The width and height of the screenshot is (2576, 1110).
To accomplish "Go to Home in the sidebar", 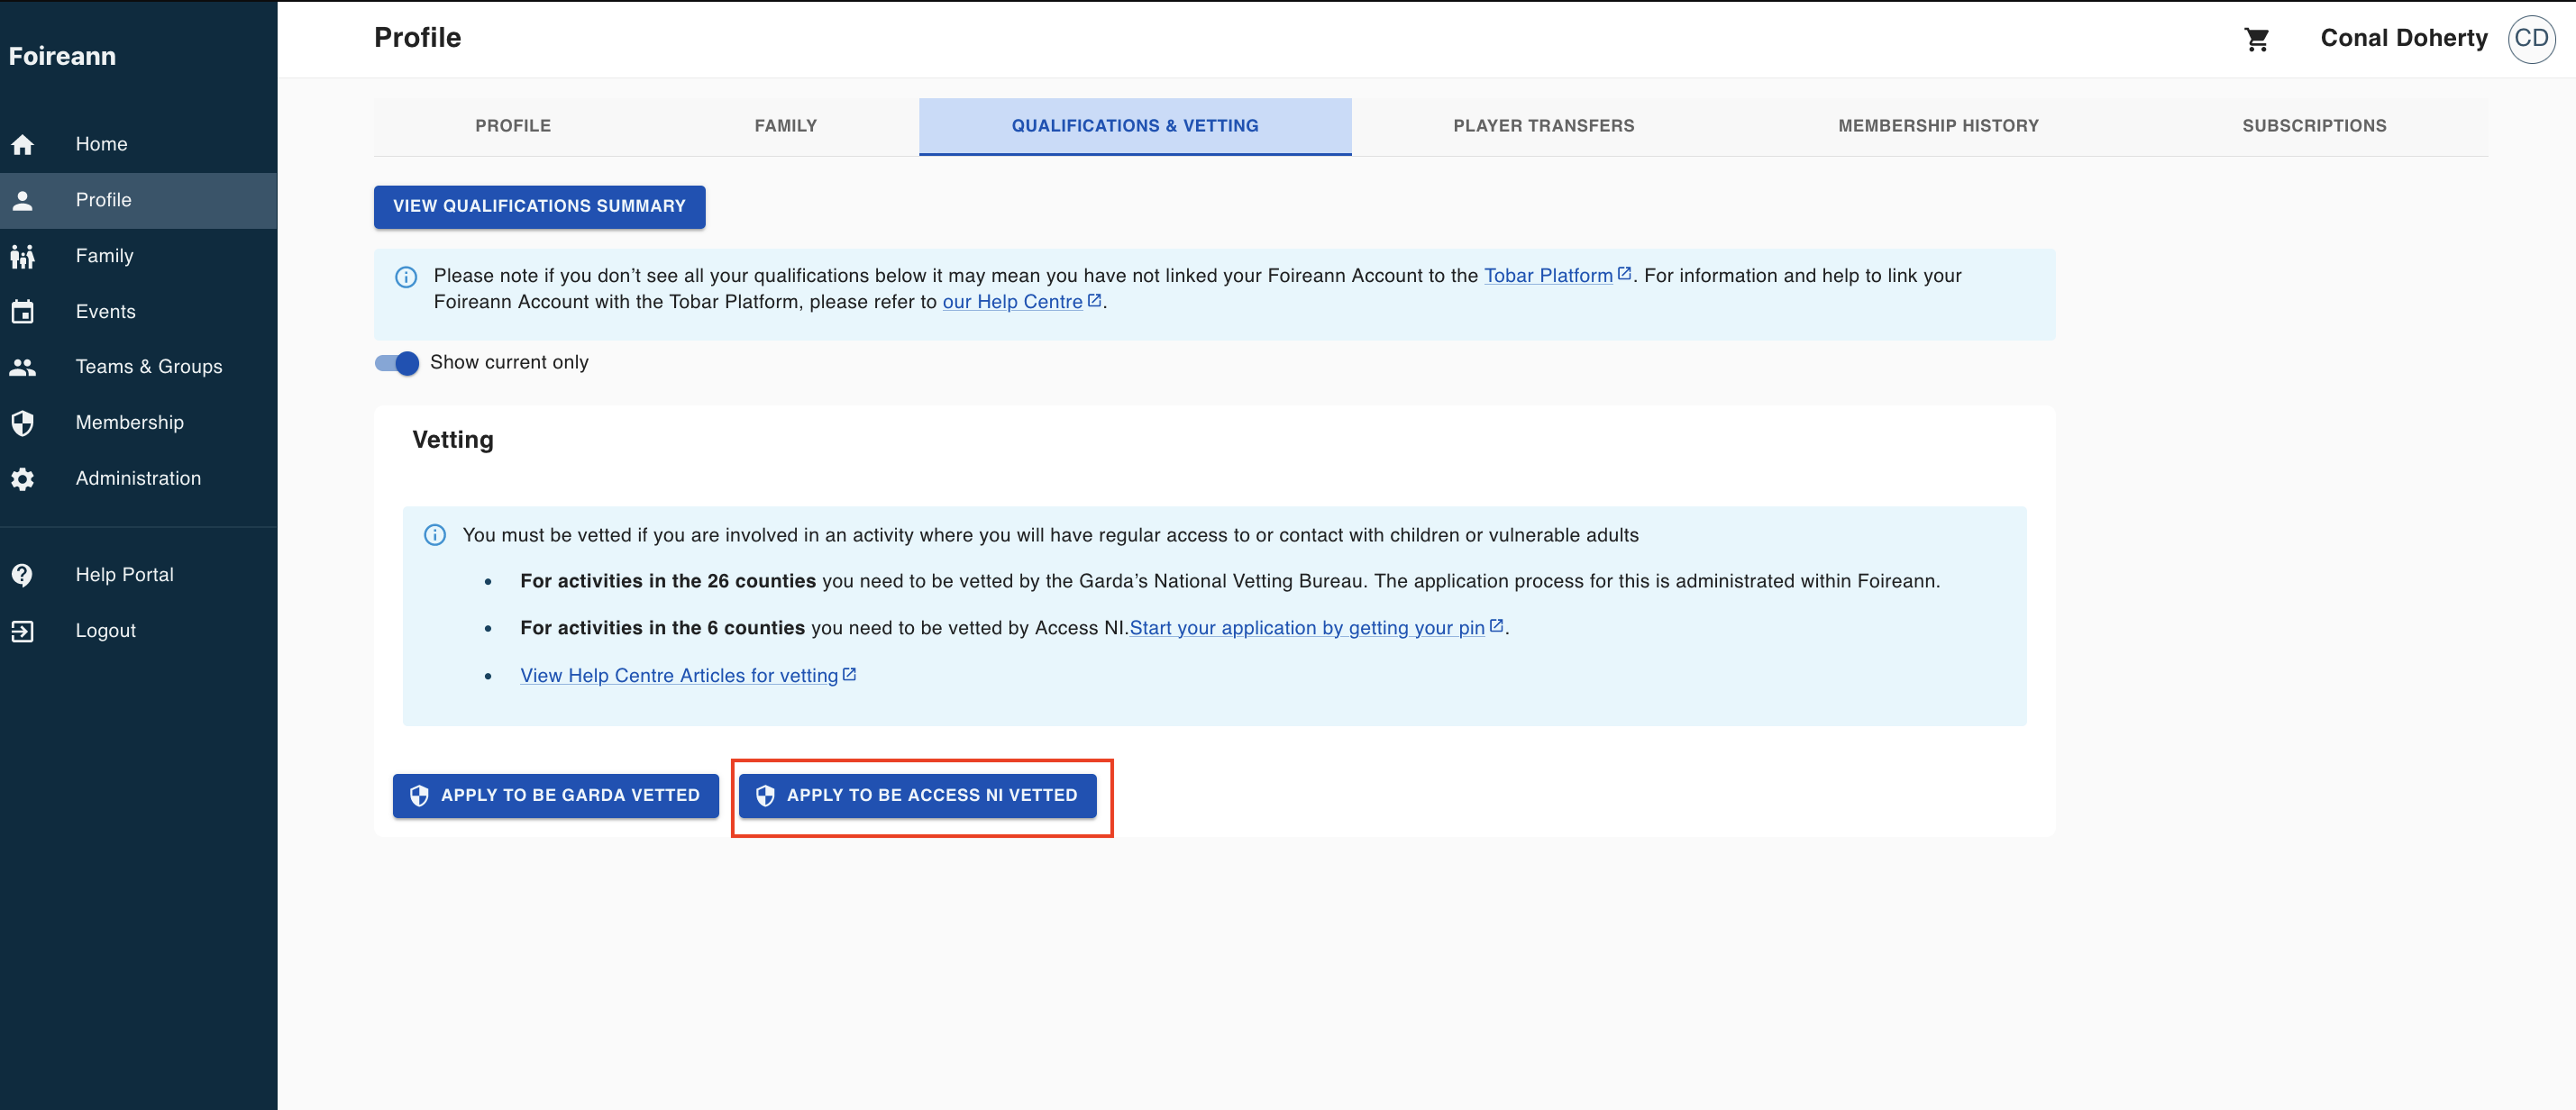I will point(138,145).
